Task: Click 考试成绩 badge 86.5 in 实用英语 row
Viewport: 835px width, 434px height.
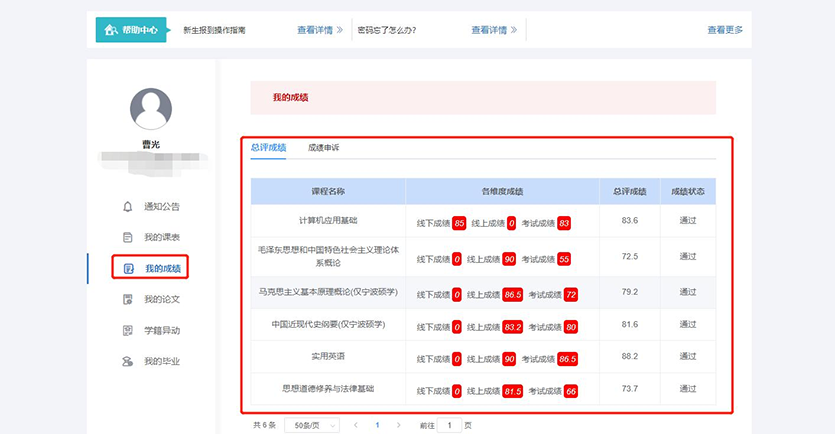Action: click(568, 359)
